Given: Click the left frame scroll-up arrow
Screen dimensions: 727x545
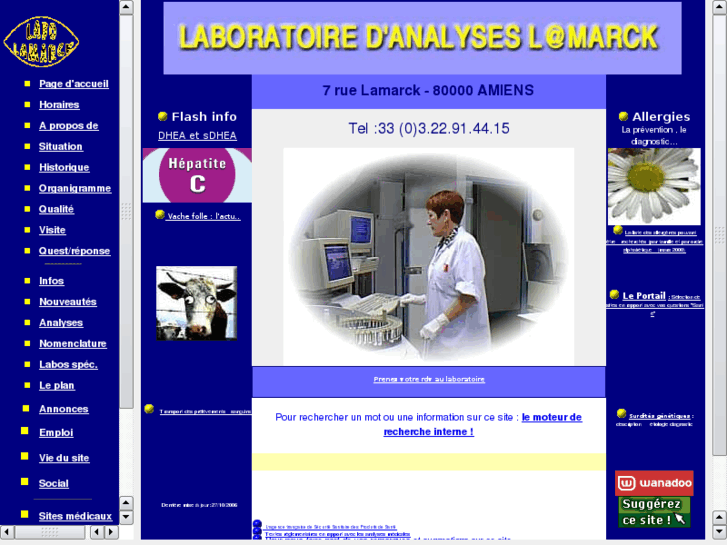Looking at the screenshot, I should pyautogui.click(x=126, y=7).
